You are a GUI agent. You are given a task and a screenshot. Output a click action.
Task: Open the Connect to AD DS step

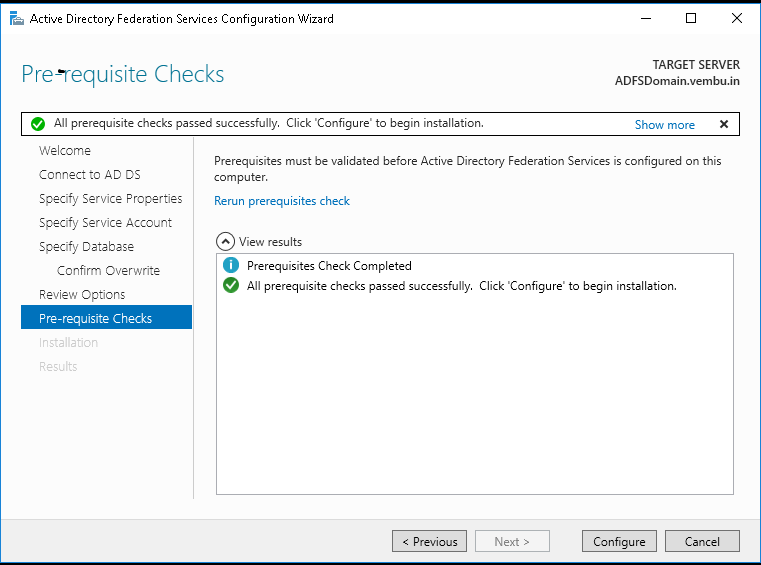(x=90, y=175)
